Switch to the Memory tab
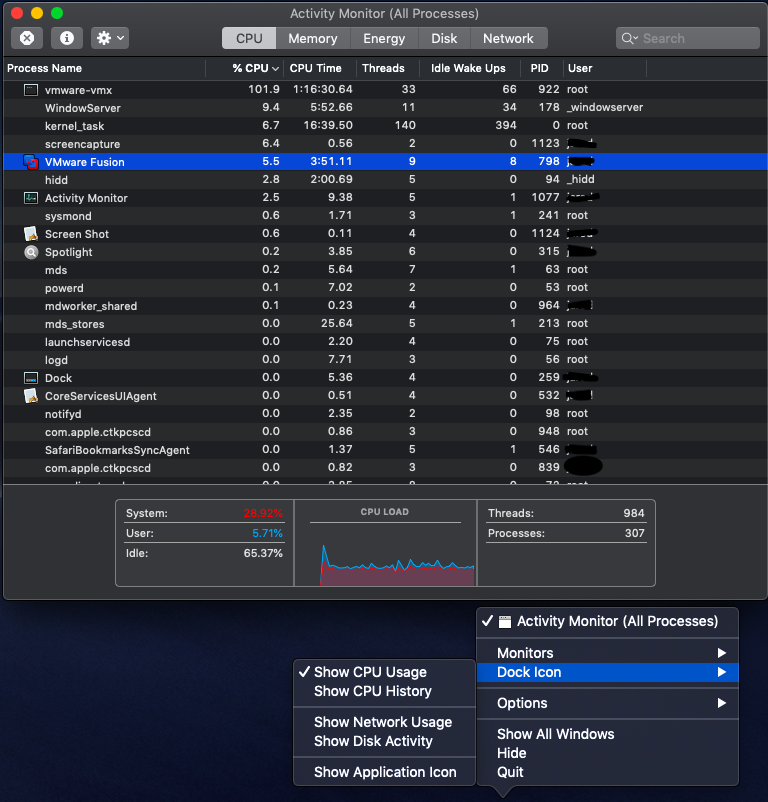 313,38
